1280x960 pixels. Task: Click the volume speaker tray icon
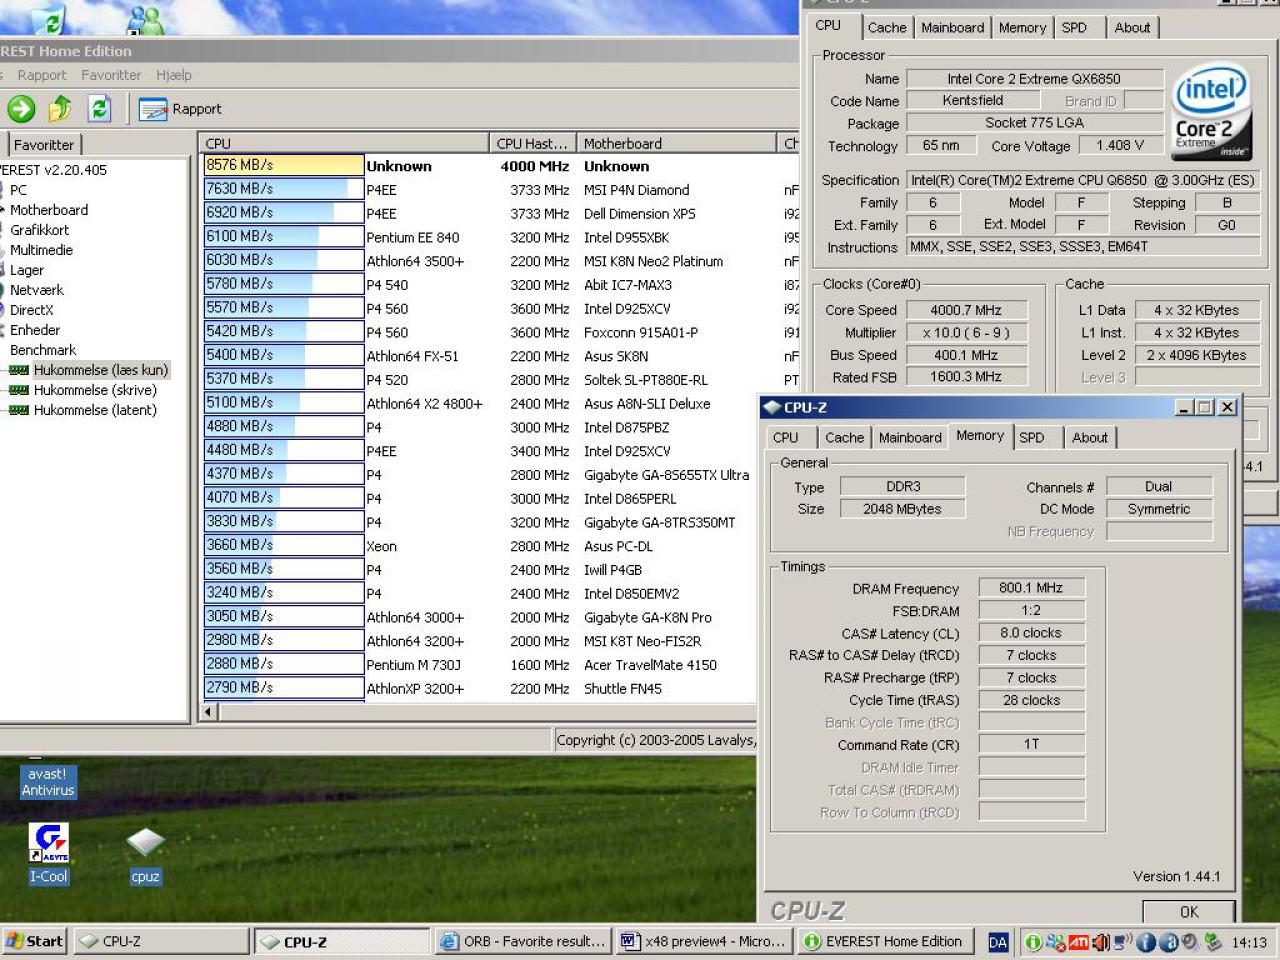click(x=1100, y=942)
